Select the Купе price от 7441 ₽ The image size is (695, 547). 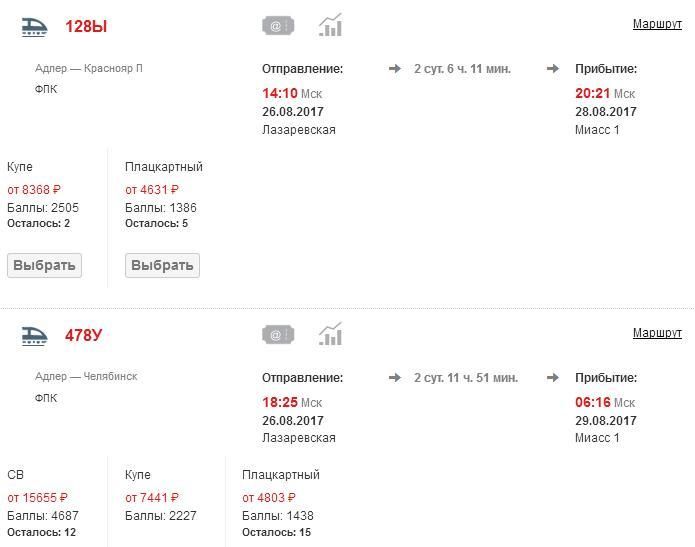[x=152, y=498]
